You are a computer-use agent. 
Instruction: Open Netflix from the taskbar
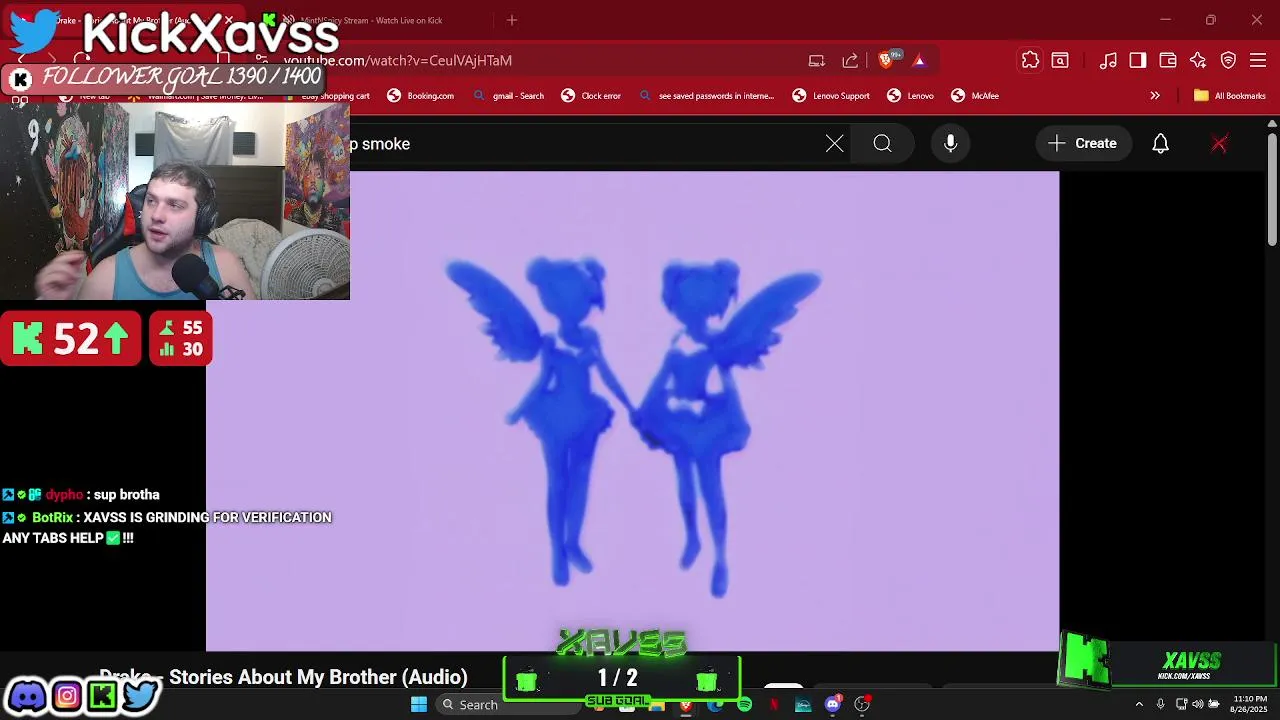click(x=774, y=705)
